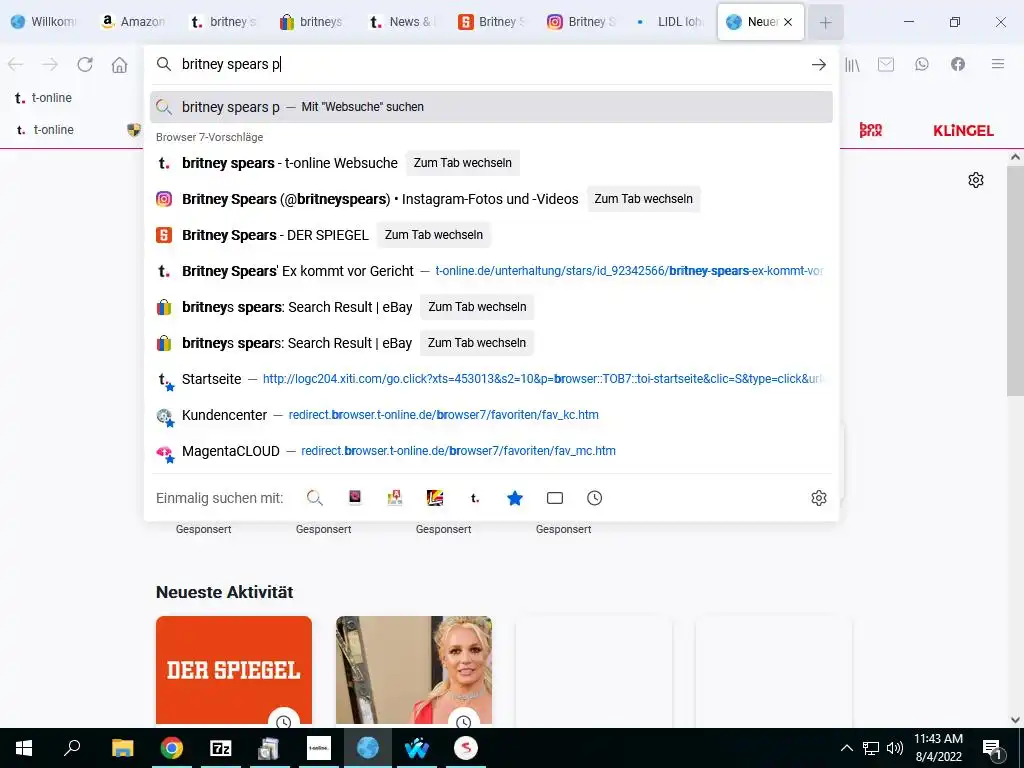
Task: Open Chrome from the taskbar
Action: coord(172,748)
